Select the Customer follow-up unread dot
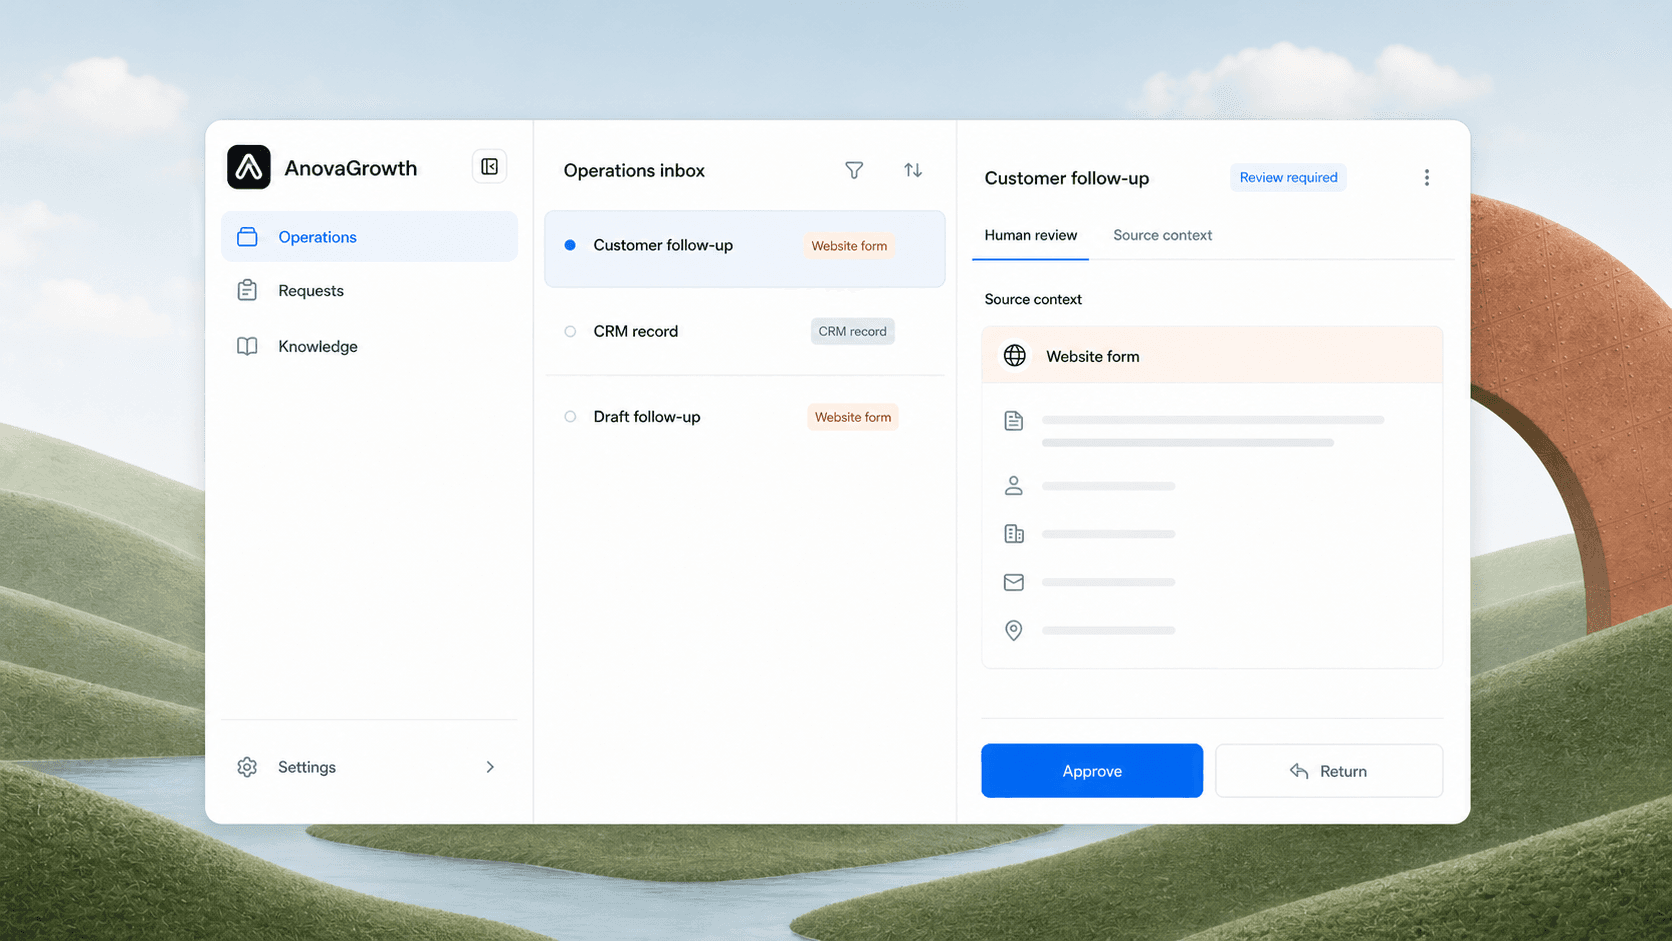1672x941 pixels. (570, 245)
